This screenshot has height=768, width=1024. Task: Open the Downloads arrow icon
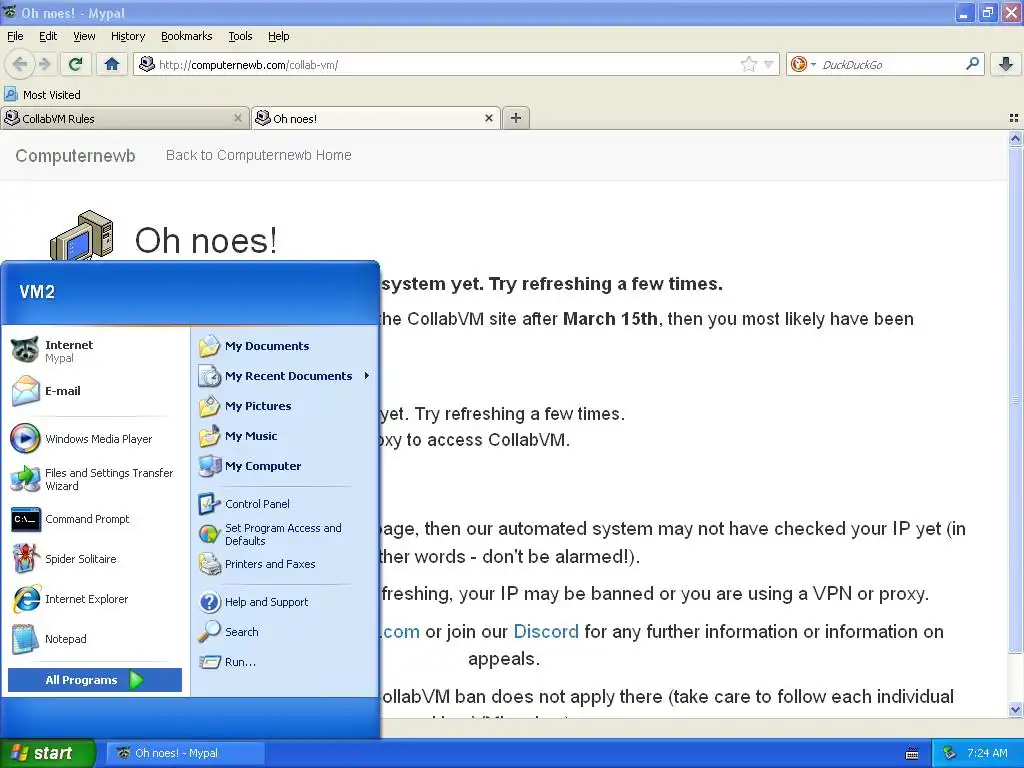click(1006, 64)
